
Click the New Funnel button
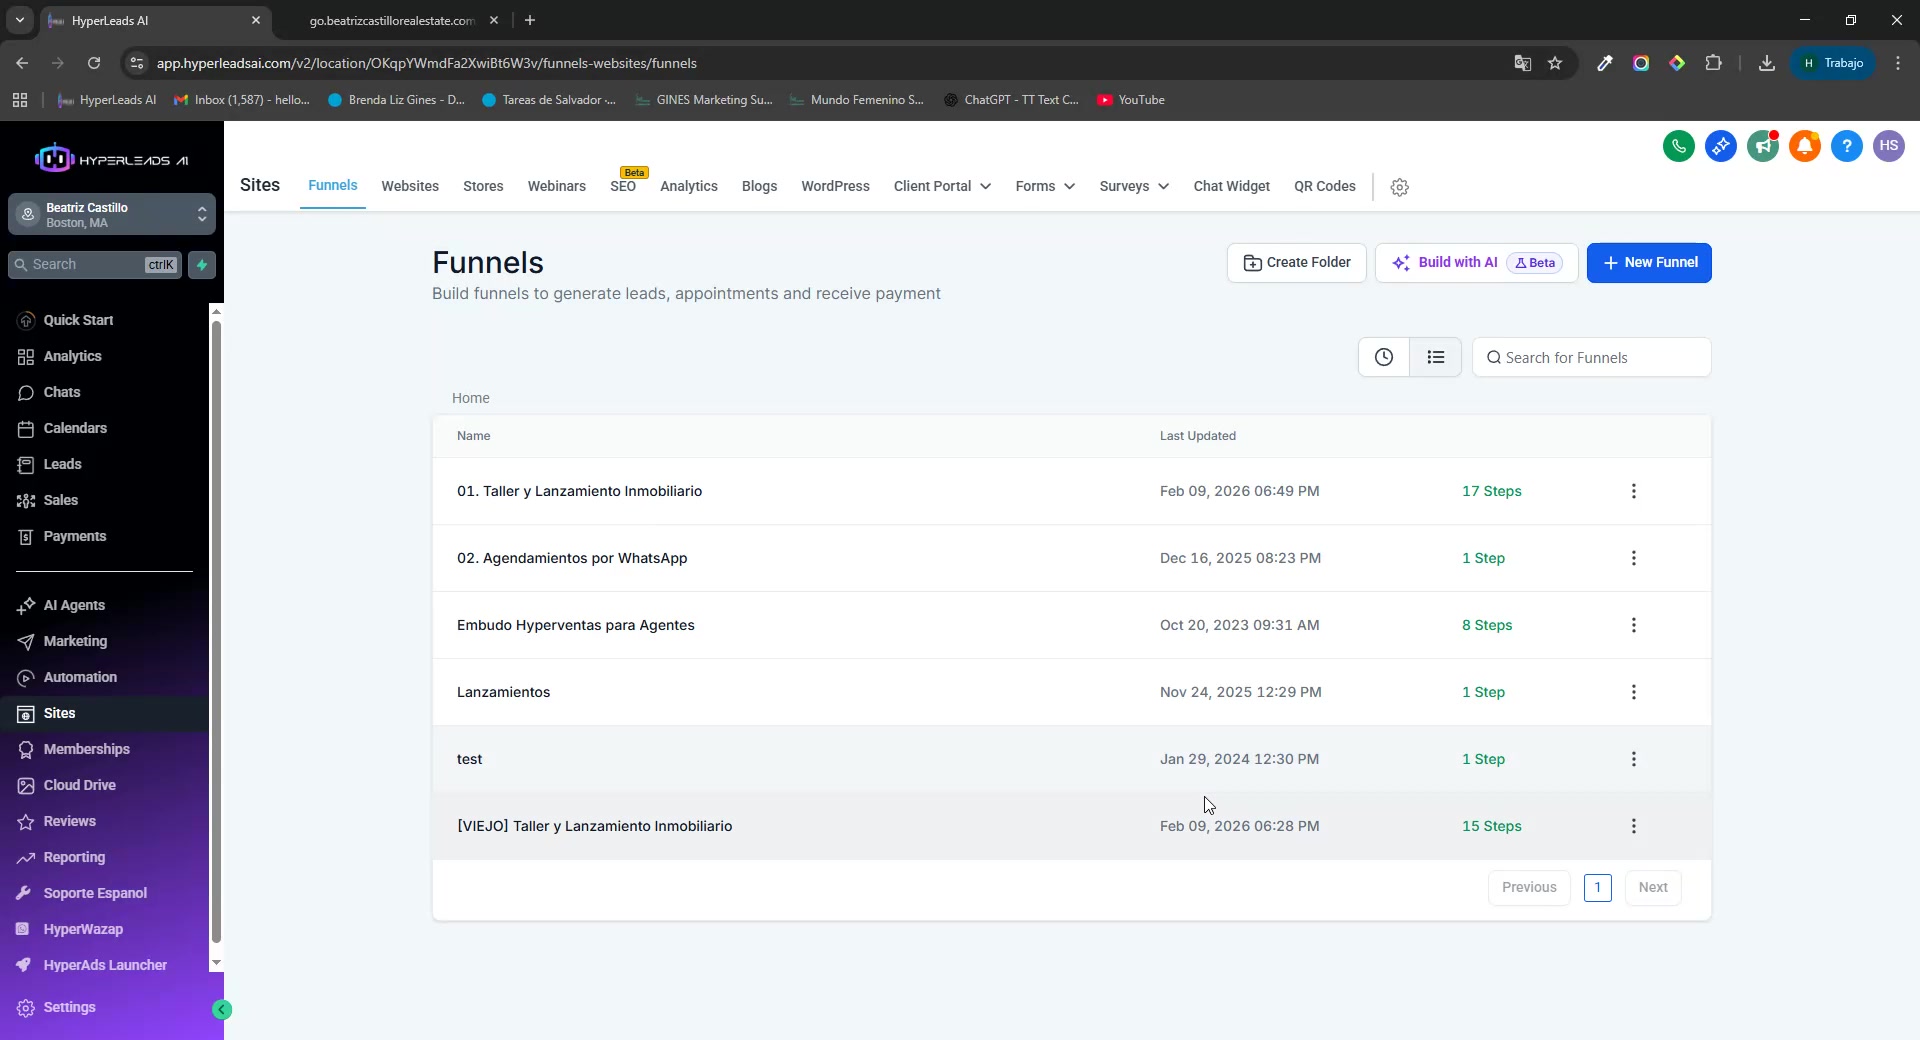pyautogui.click(x=1649, y=263)
